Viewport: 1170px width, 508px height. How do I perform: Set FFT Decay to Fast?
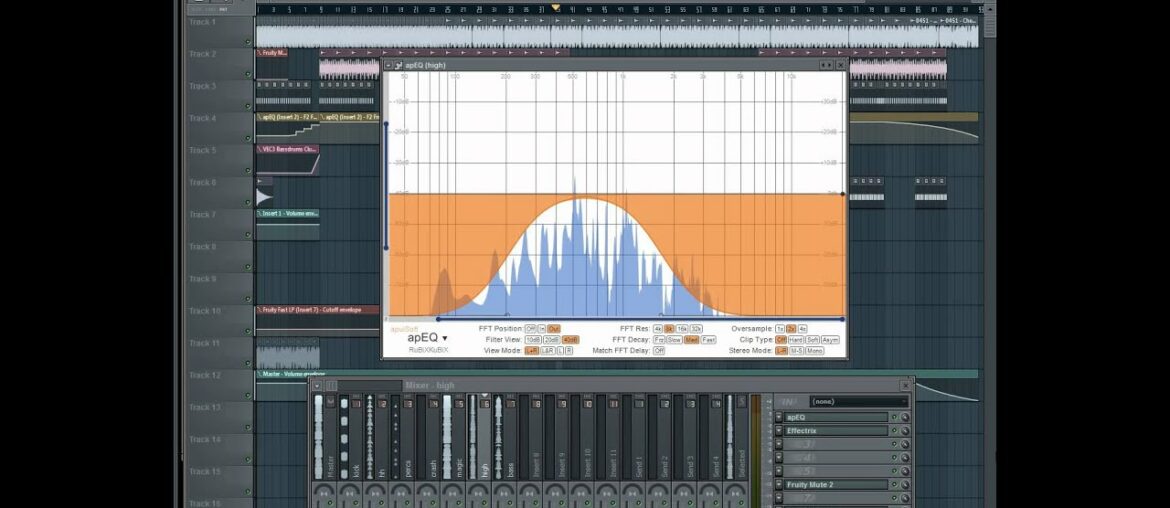tap(709, 339)
